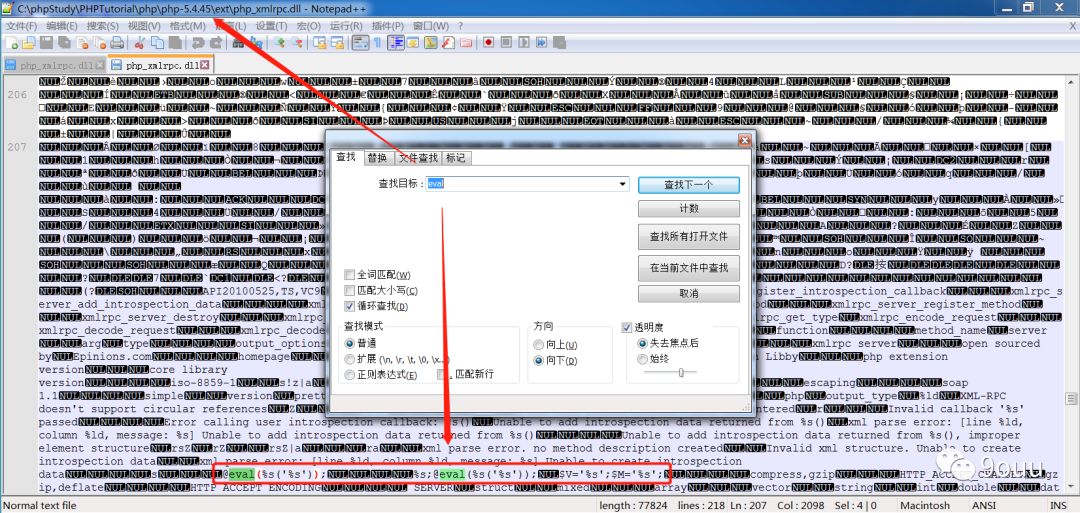
Task: Zoom in with the toolbar icon
Action: pos(280,43)
